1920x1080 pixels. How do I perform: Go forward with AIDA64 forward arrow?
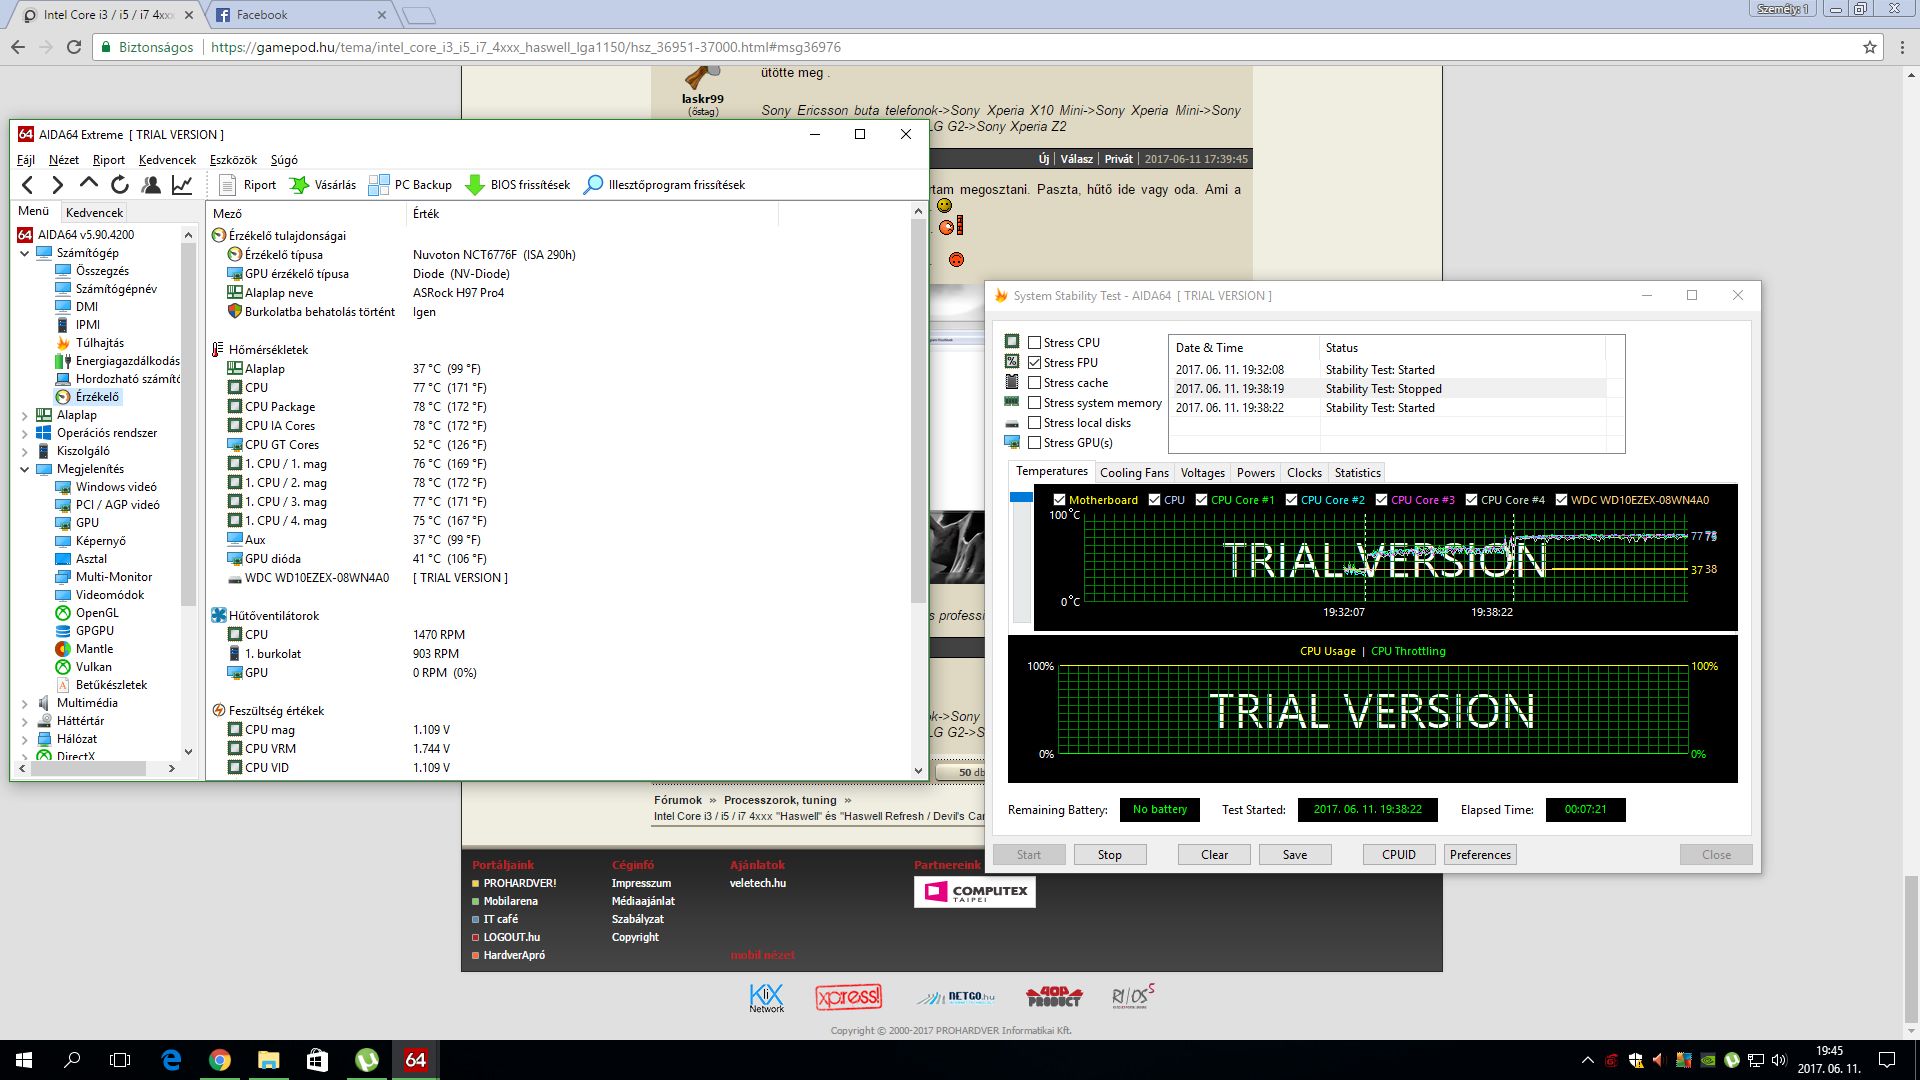point(57,185)
